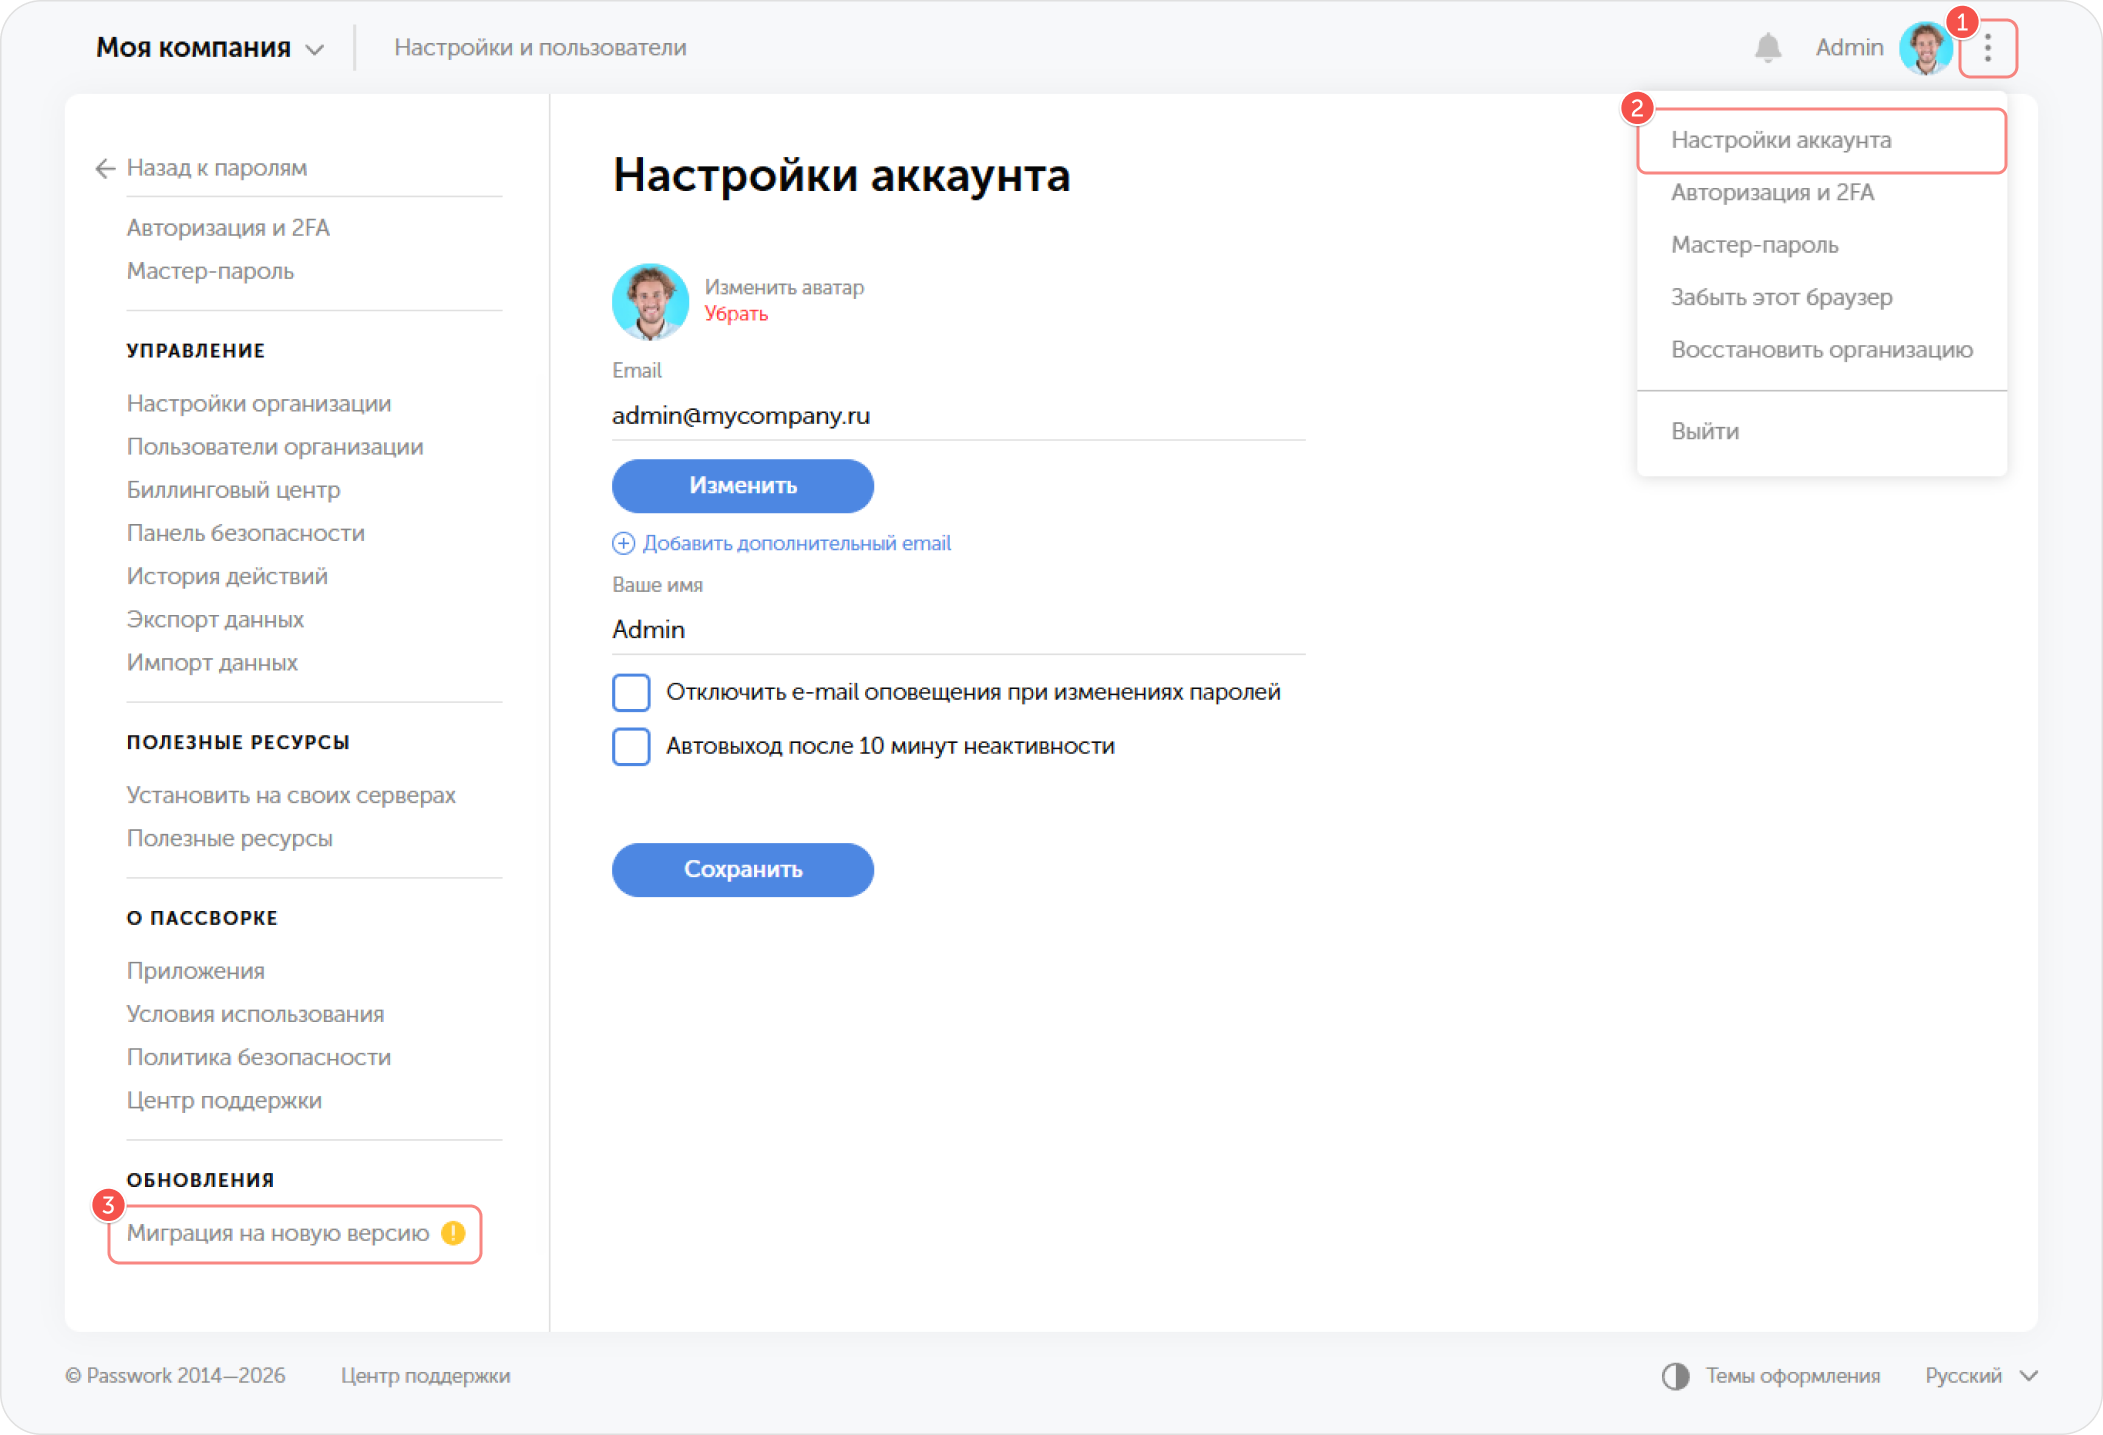Click the red Убрать avatar link
This screenshot has height=1435, width=2103.
click(736, 314)
